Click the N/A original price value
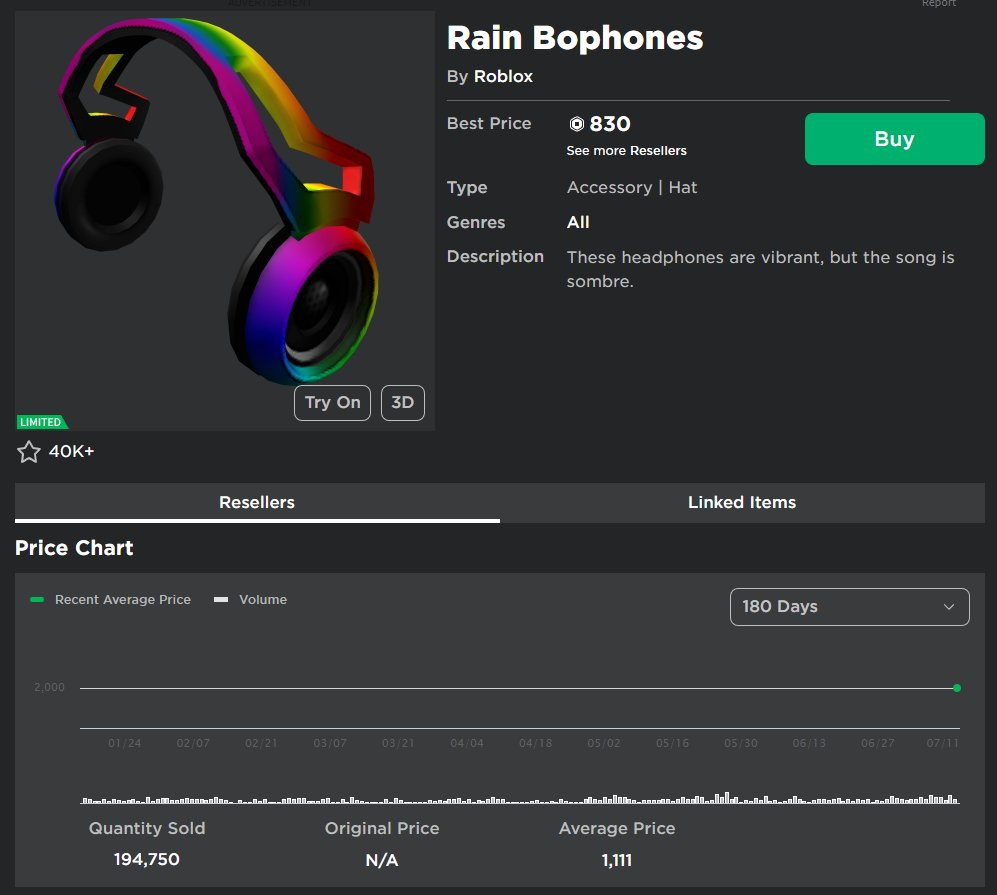 click(x=382, y=860)
